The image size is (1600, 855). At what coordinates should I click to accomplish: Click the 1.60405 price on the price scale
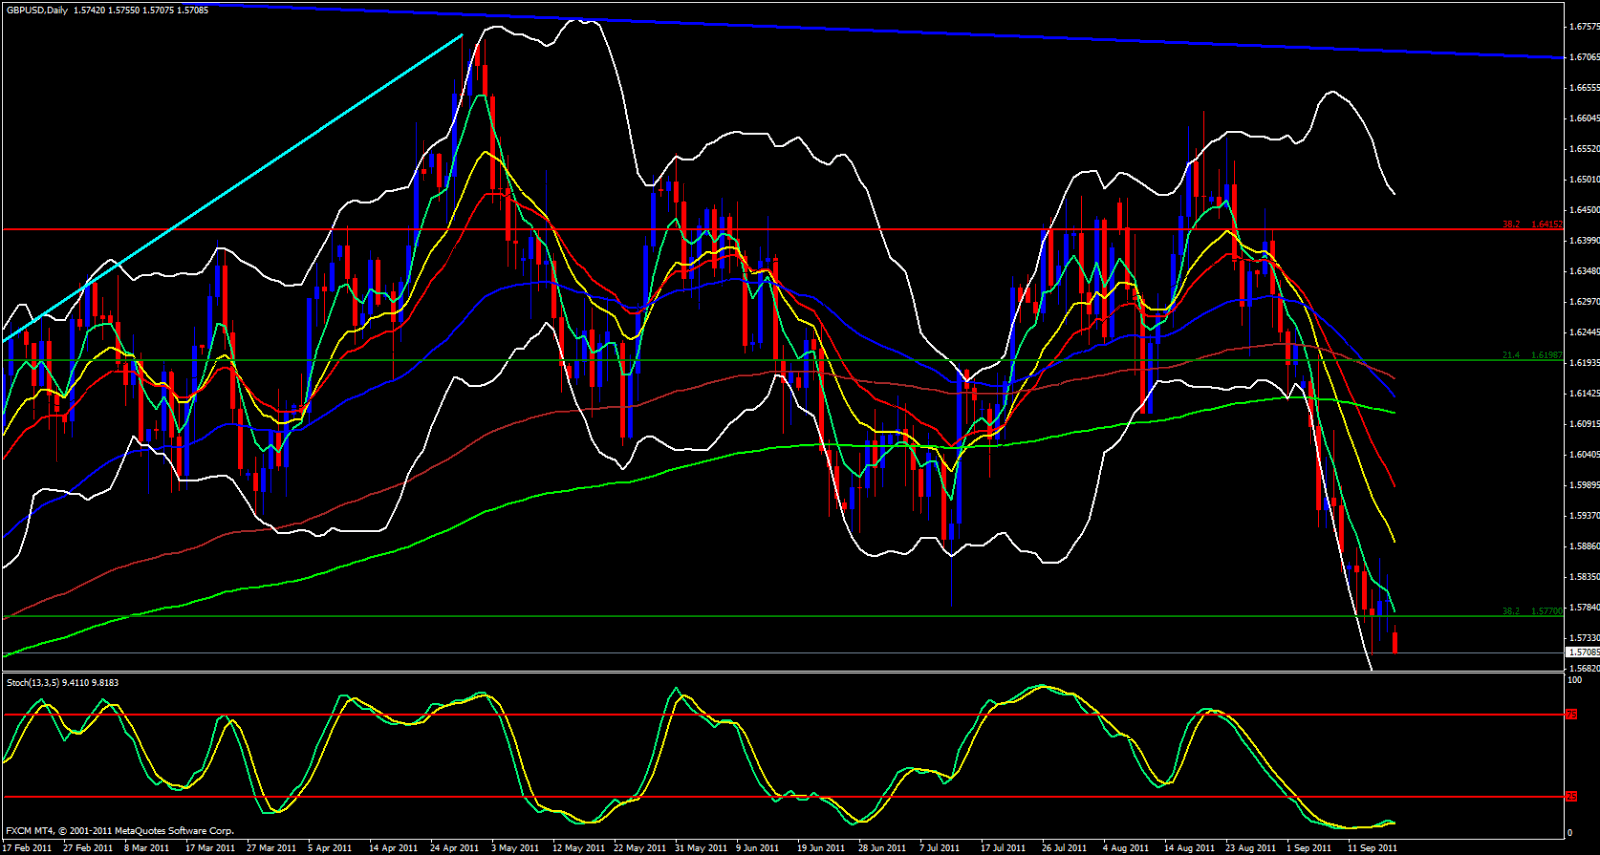tap(1583, 455)
